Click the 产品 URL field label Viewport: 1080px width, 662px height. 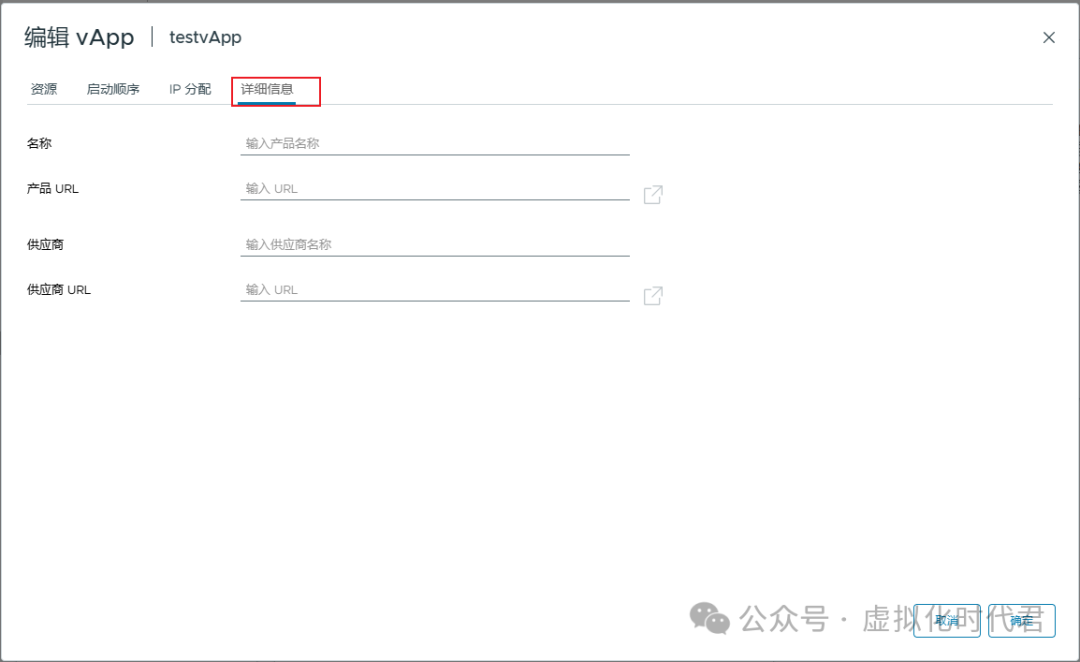tap(52, 189)
